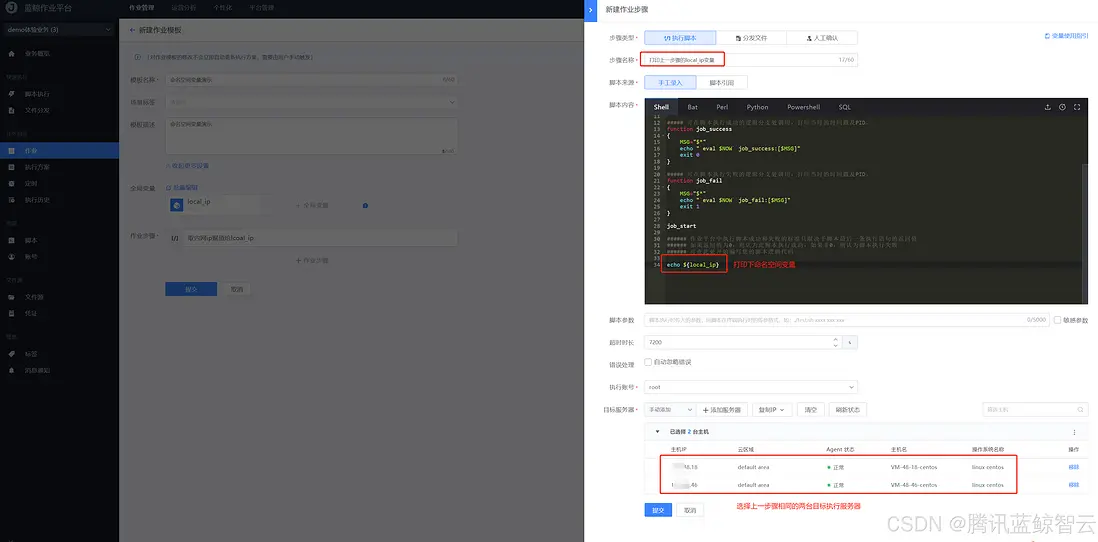Screen dimensions: 1098x542
Task: Open 定时 in the sidebar
Action: [x=31, y=183]
